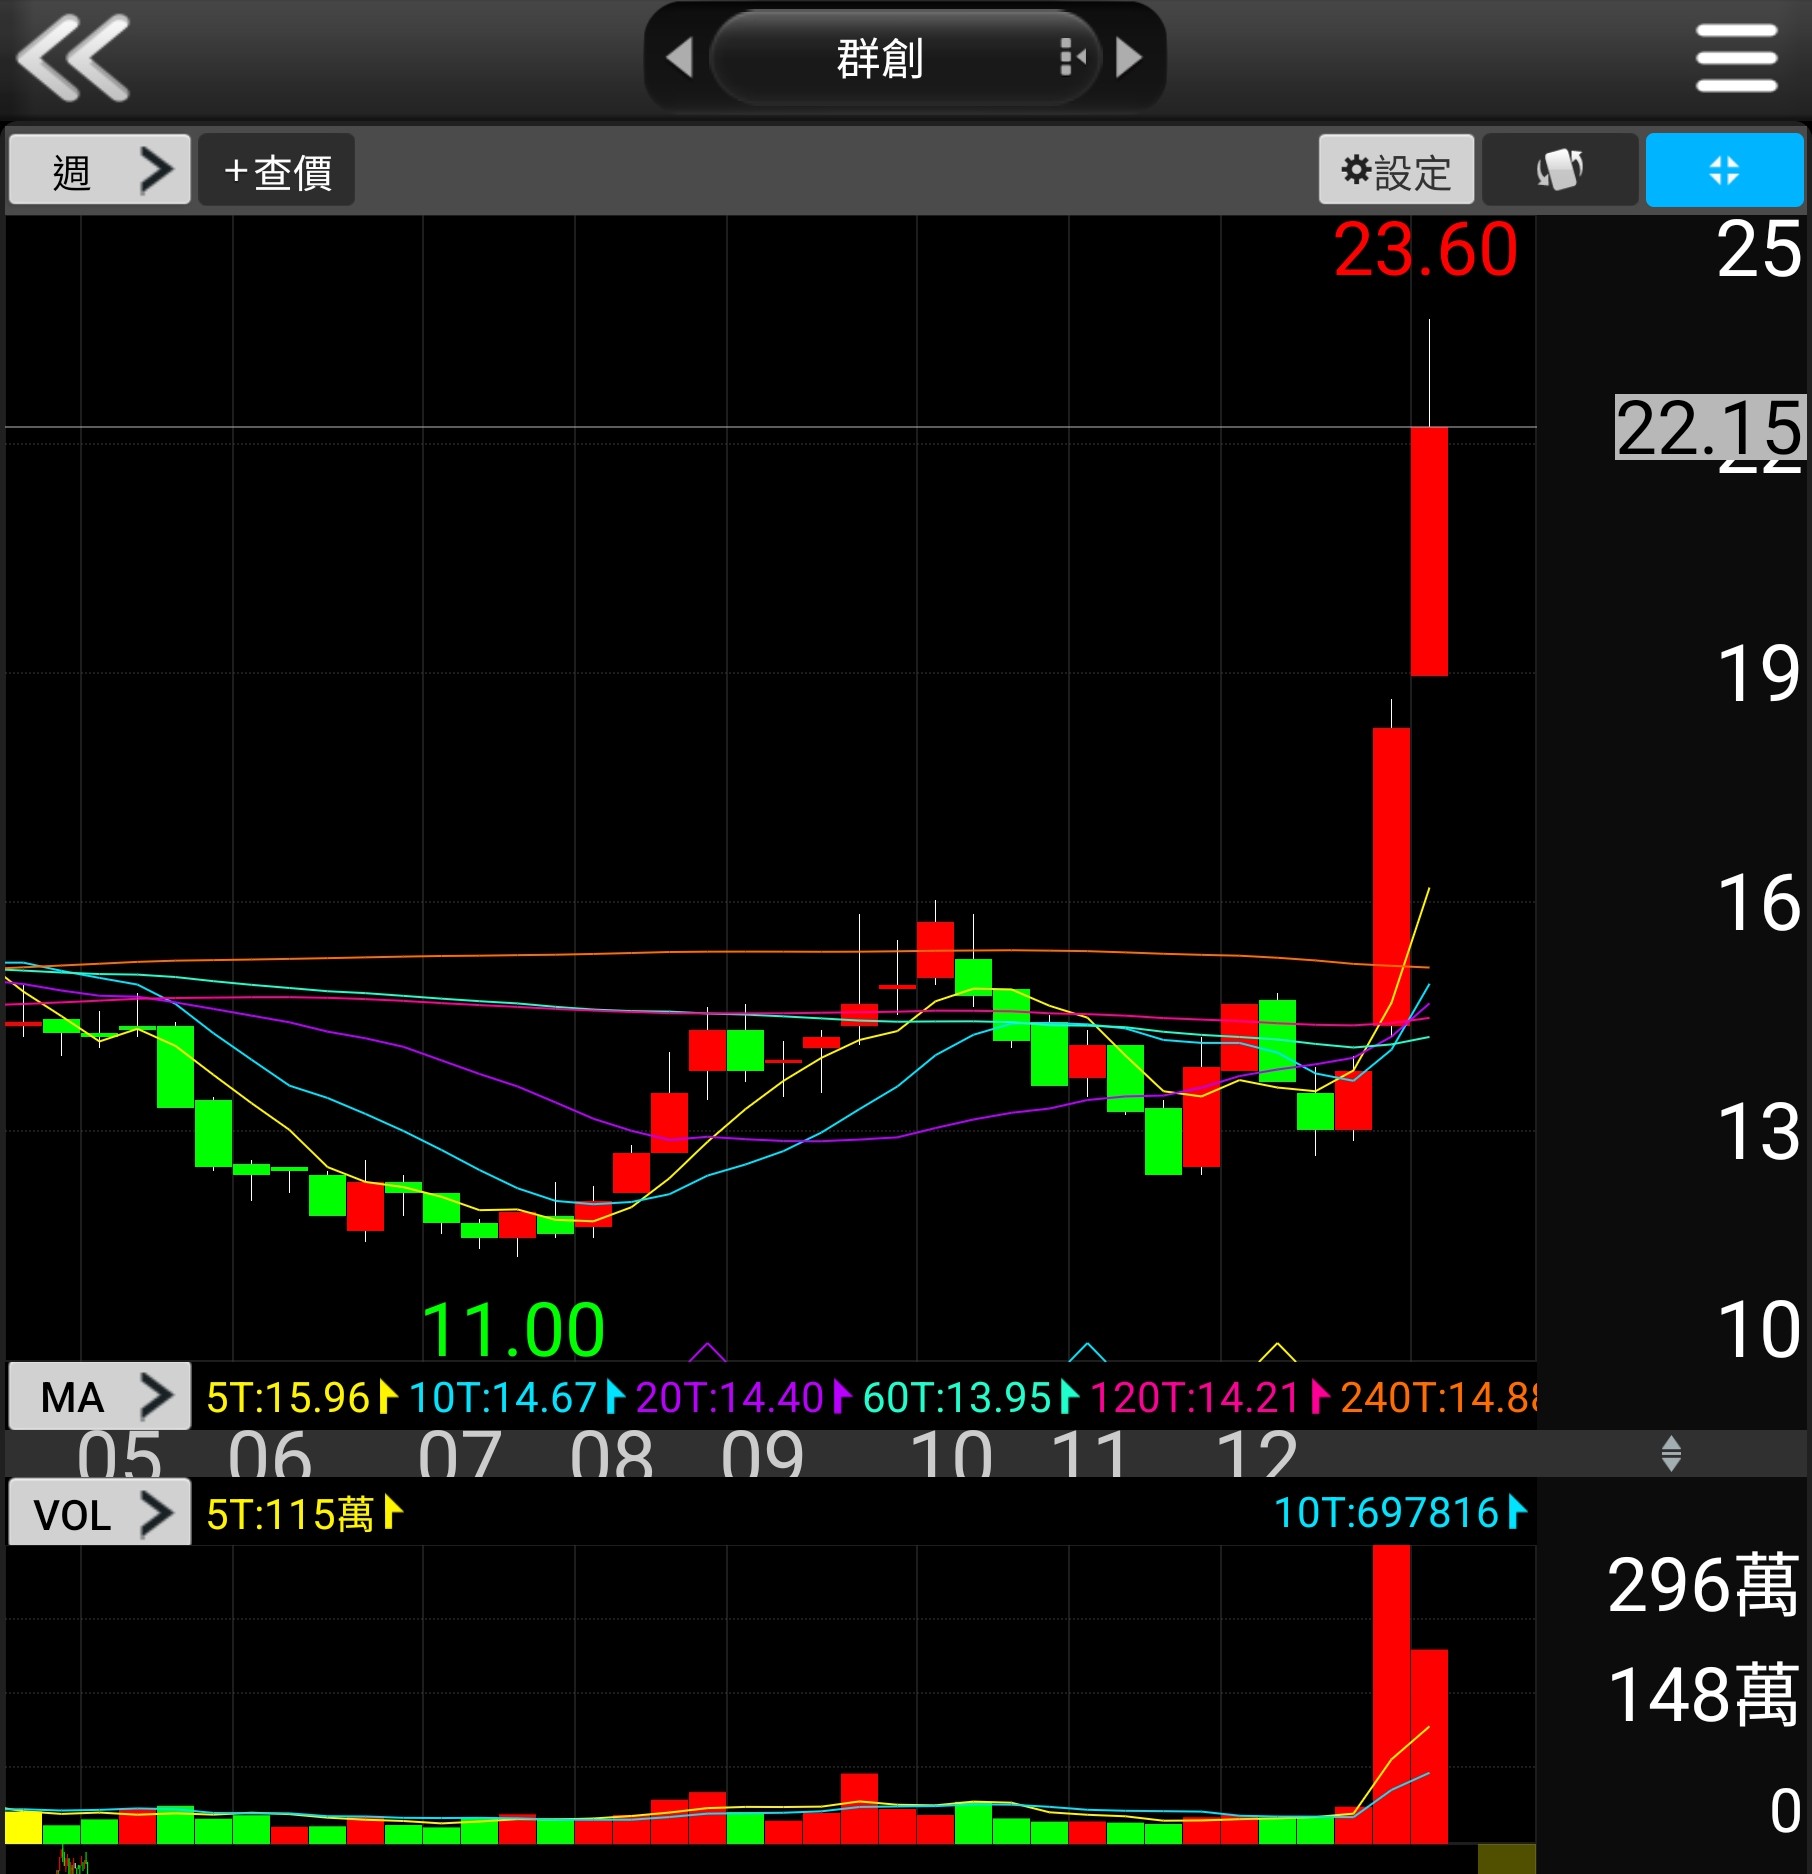Click the 296萬 volume axis label
This screenshot has height=1874, width=1812.
1703,1585
